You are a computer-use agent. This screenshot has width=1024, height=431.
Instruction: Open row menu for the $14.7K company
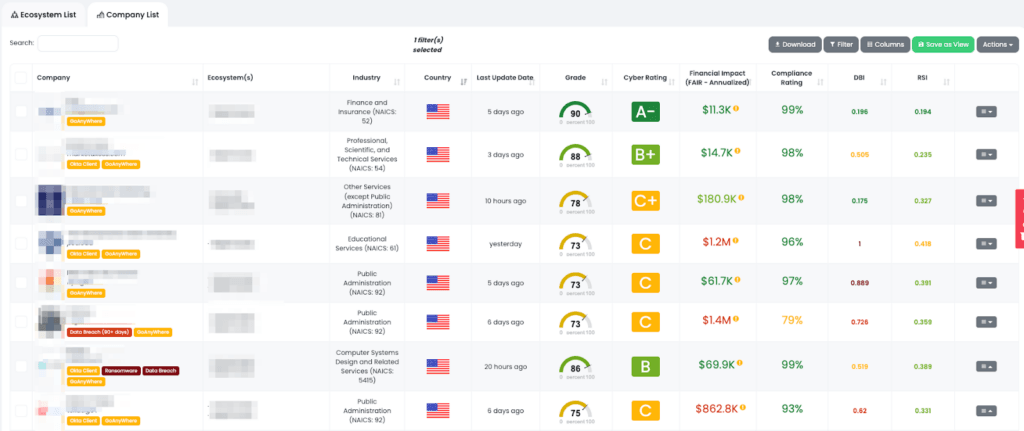click(986, 155)
